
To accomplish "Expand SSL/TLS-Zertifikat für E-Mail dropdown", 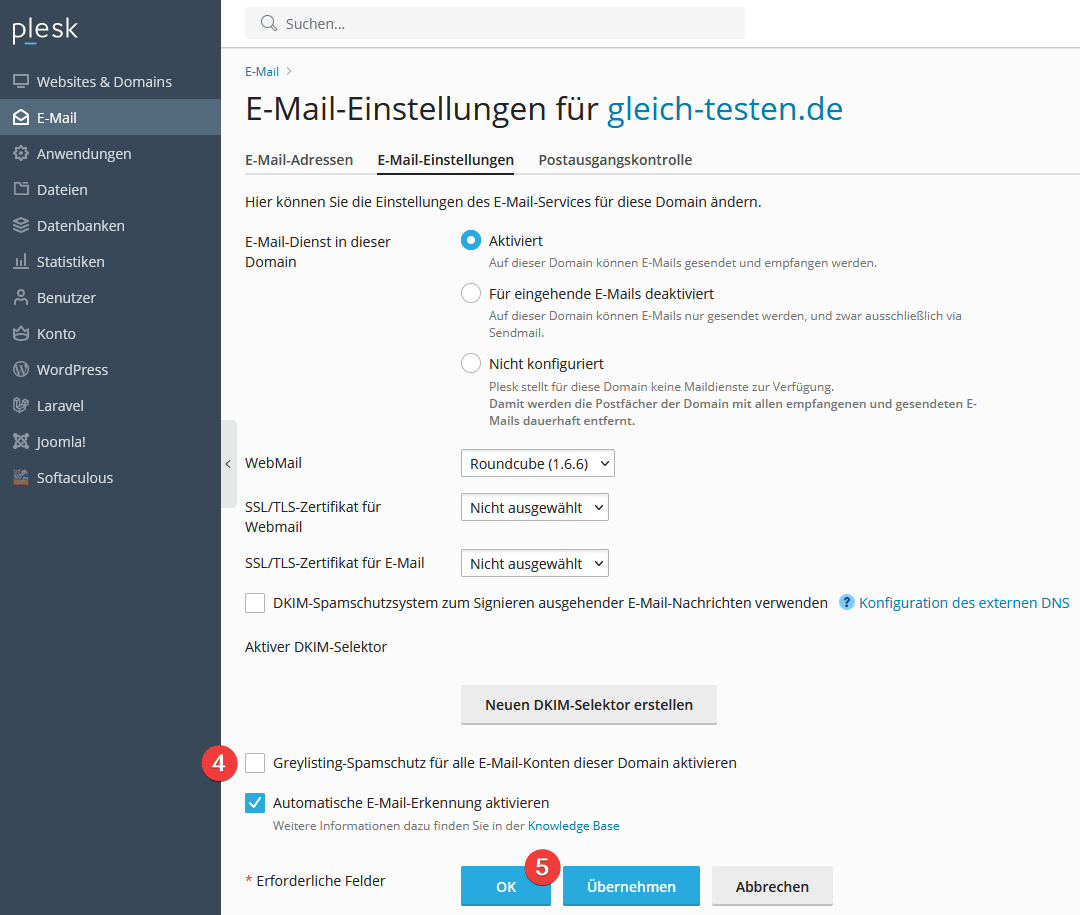I will point(534,564).
